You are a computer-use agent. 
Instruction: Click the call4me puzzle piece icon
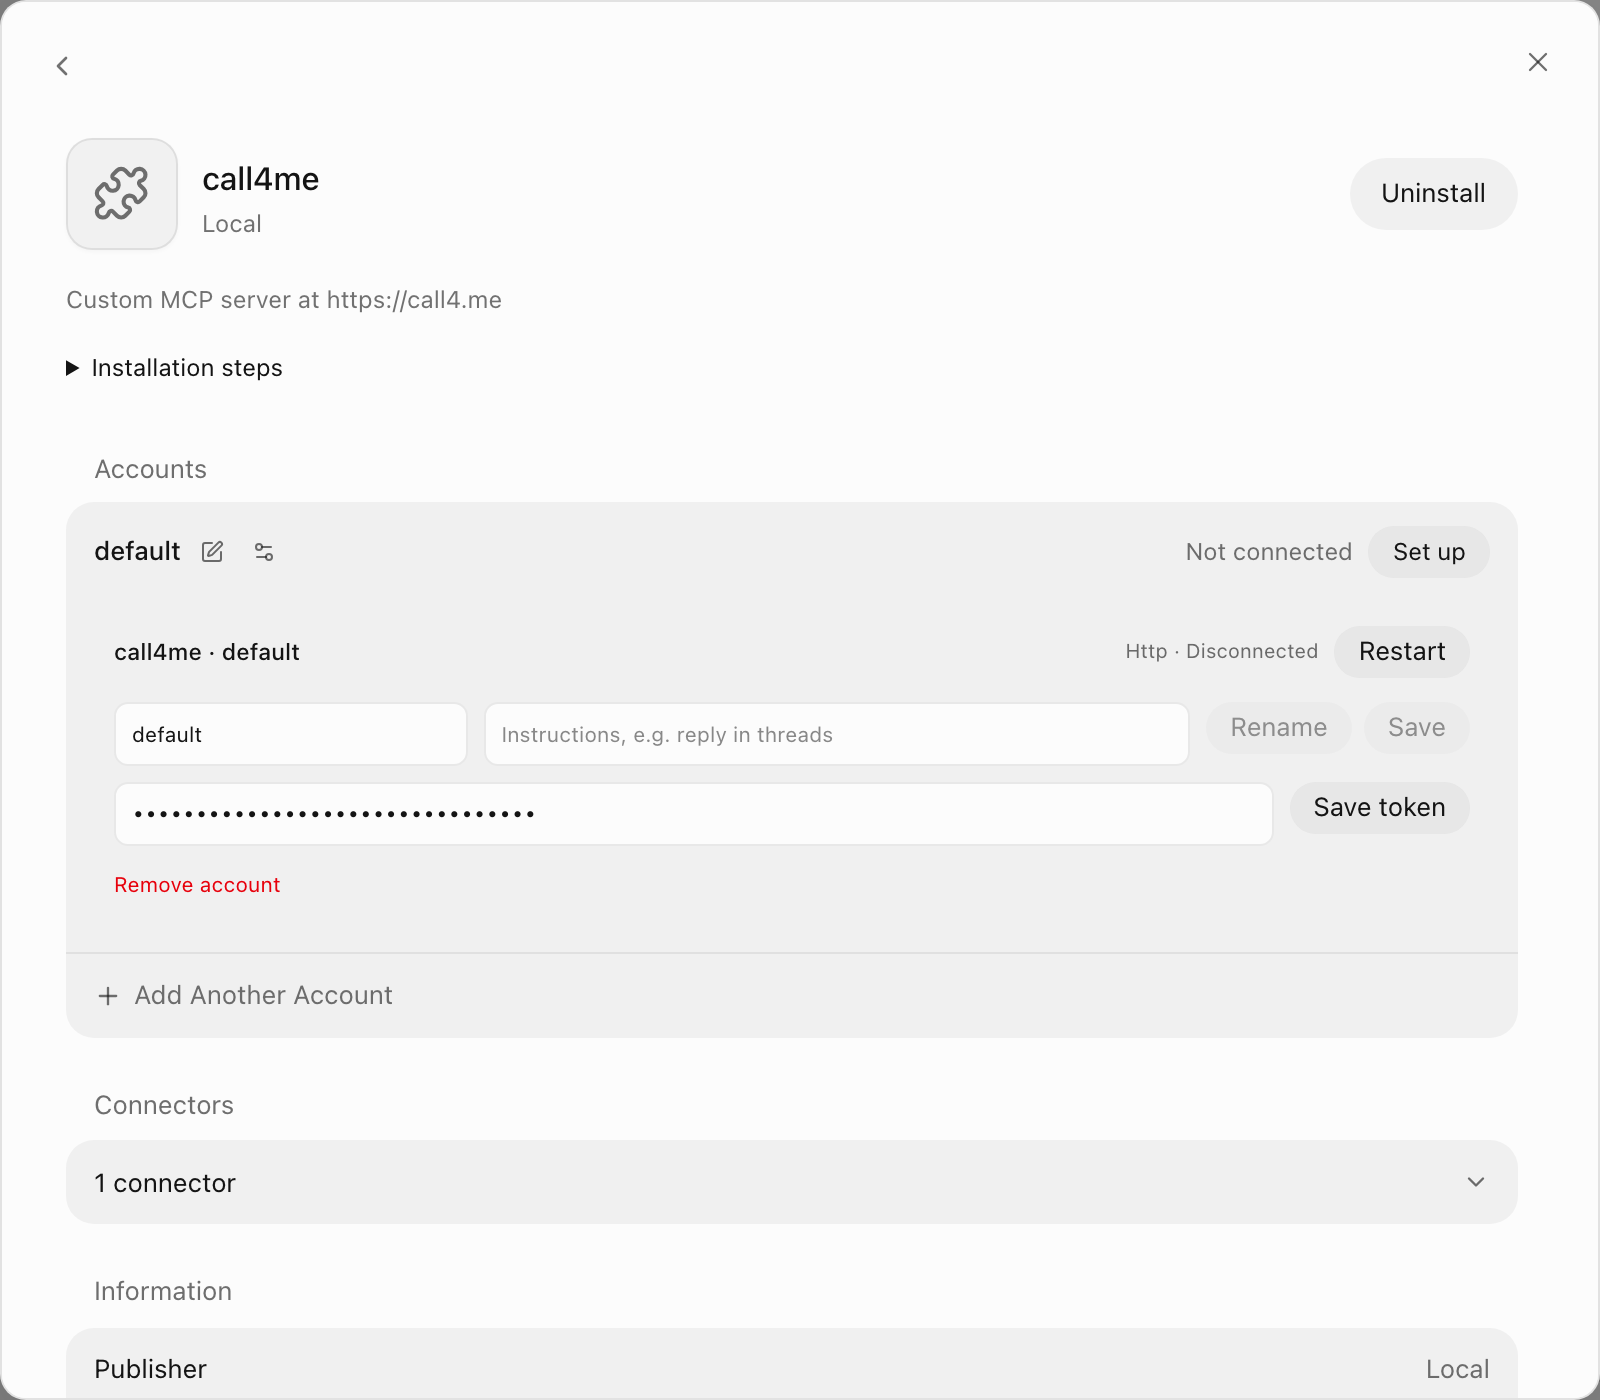point(122,194)
